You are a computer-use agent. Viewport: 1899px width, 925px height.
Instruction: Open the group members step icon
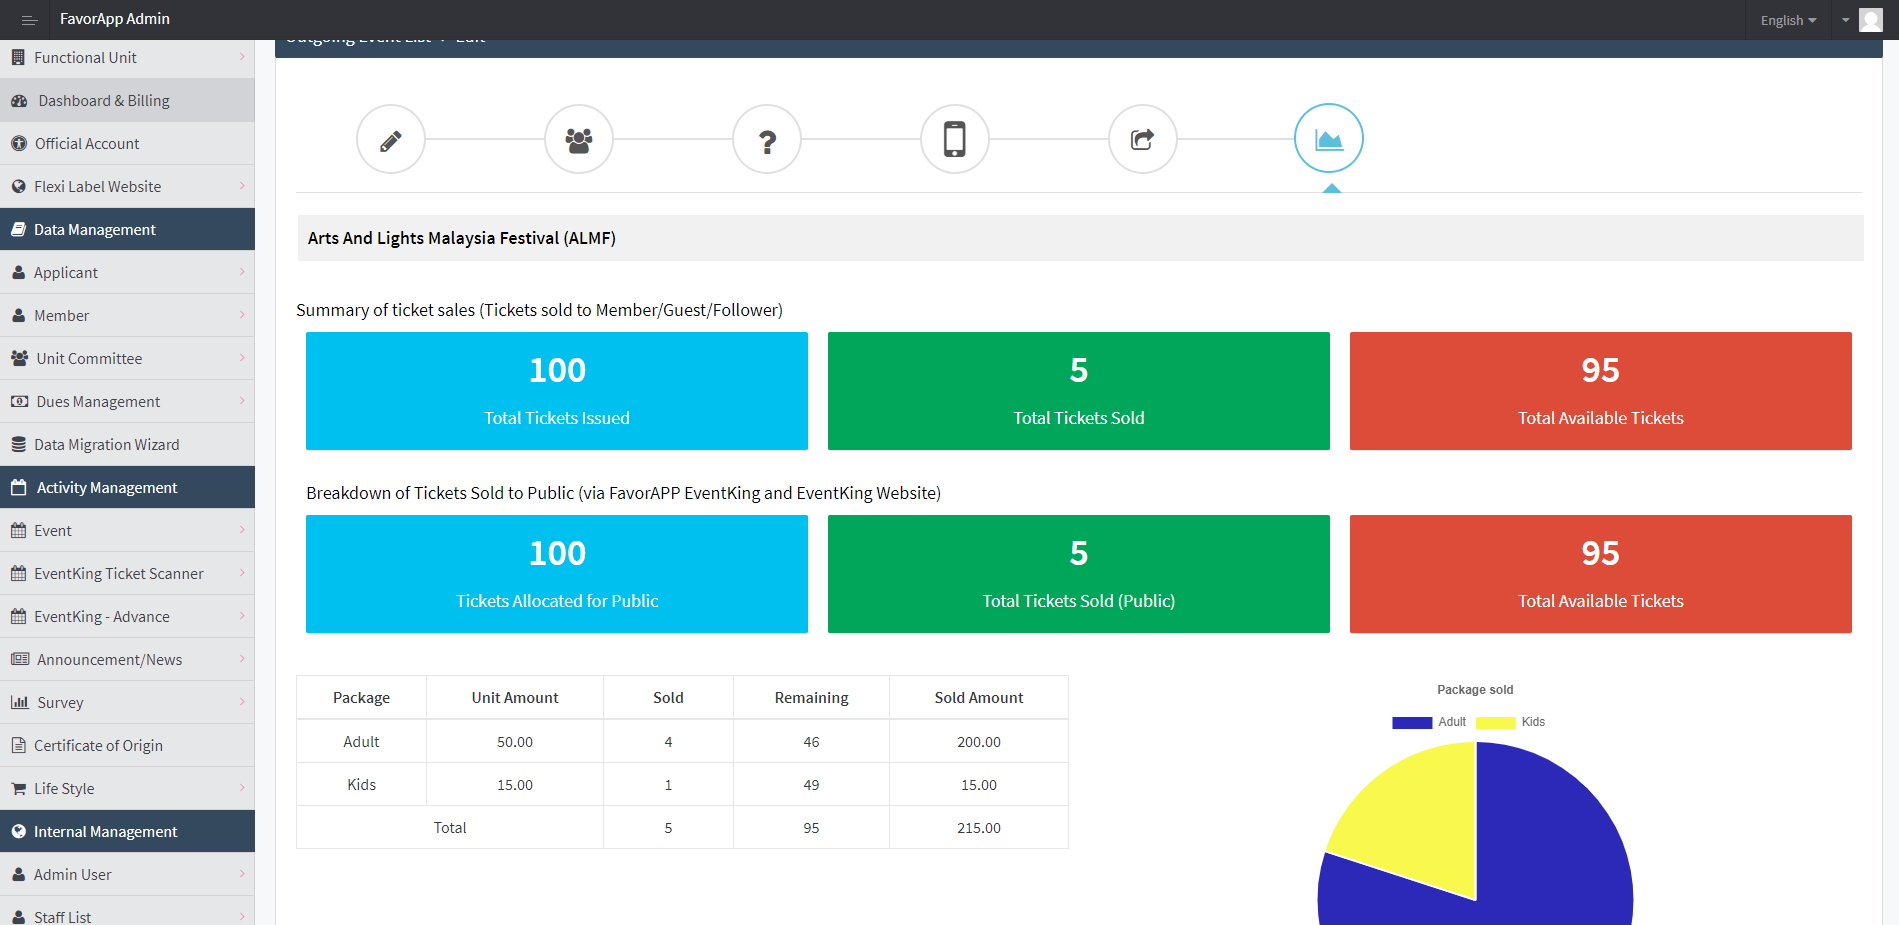click(x=579, y=140)
